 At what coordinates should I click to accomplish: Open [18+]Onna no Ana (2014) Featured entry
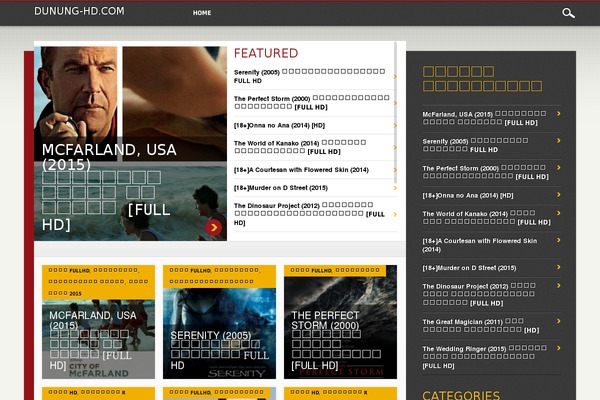point(279,126)
